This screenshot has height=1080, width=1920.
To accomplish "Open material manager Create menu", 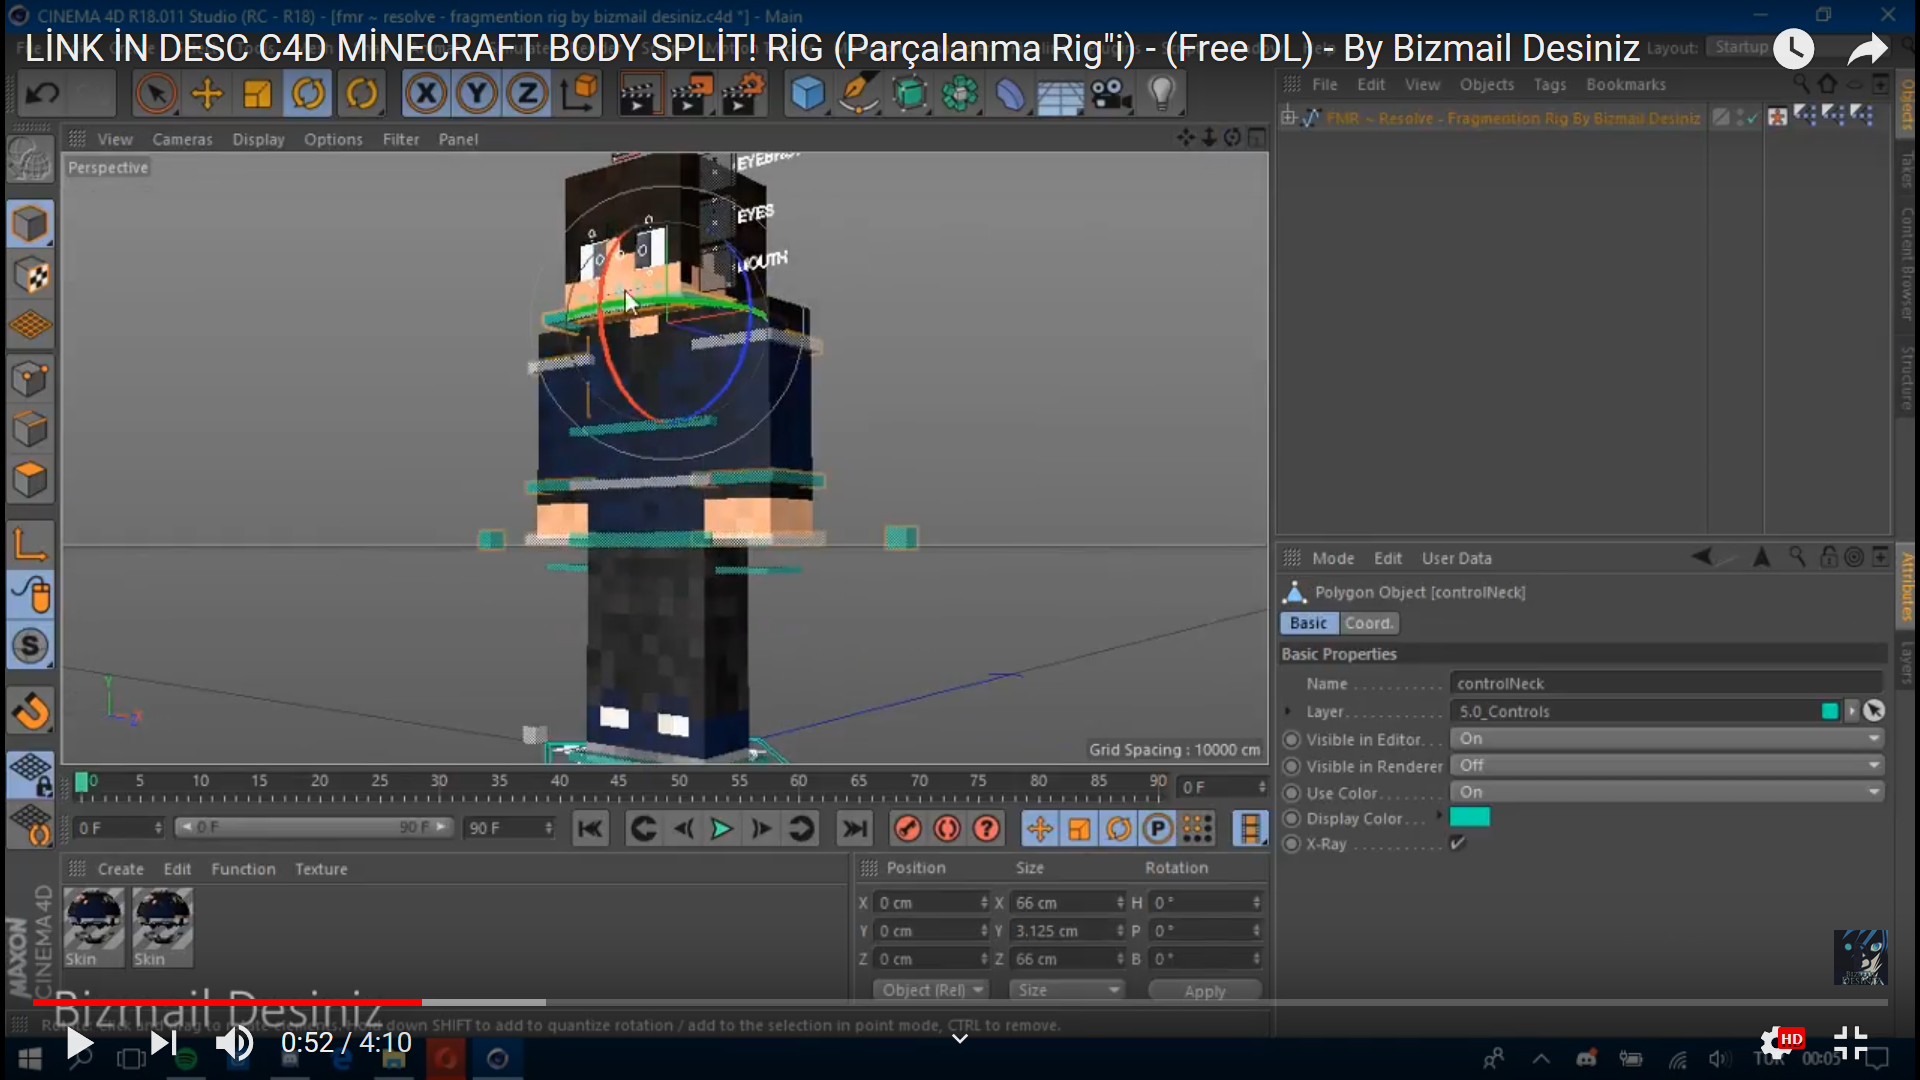I will tap(120, 869).
